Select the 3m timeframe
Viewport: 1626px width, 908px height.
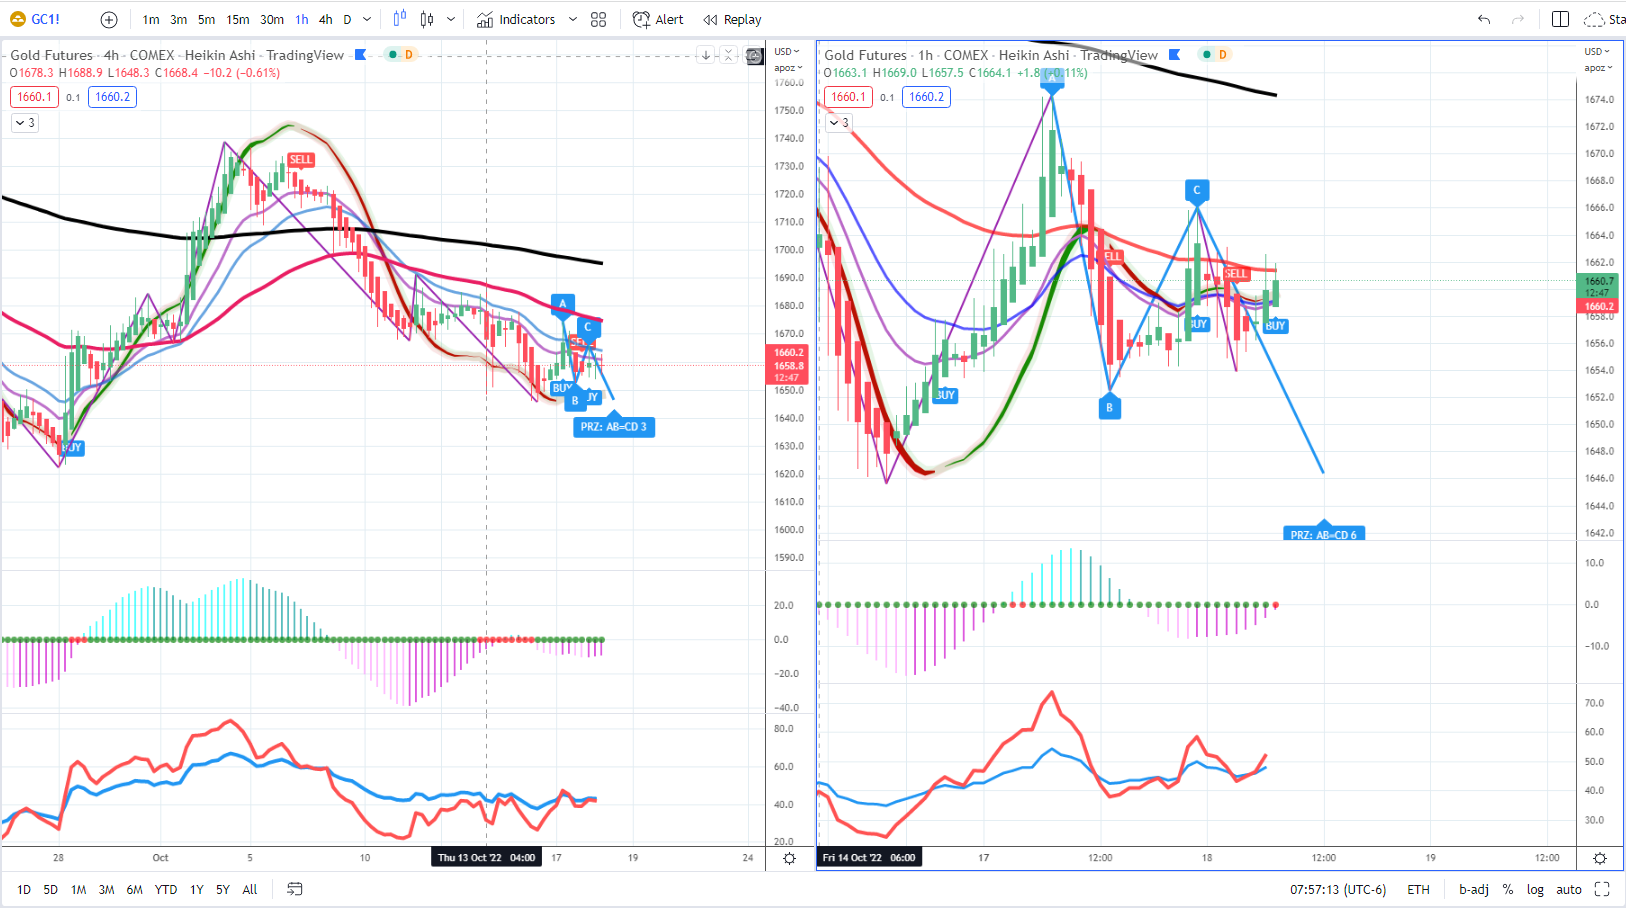(x=179, y=19)
